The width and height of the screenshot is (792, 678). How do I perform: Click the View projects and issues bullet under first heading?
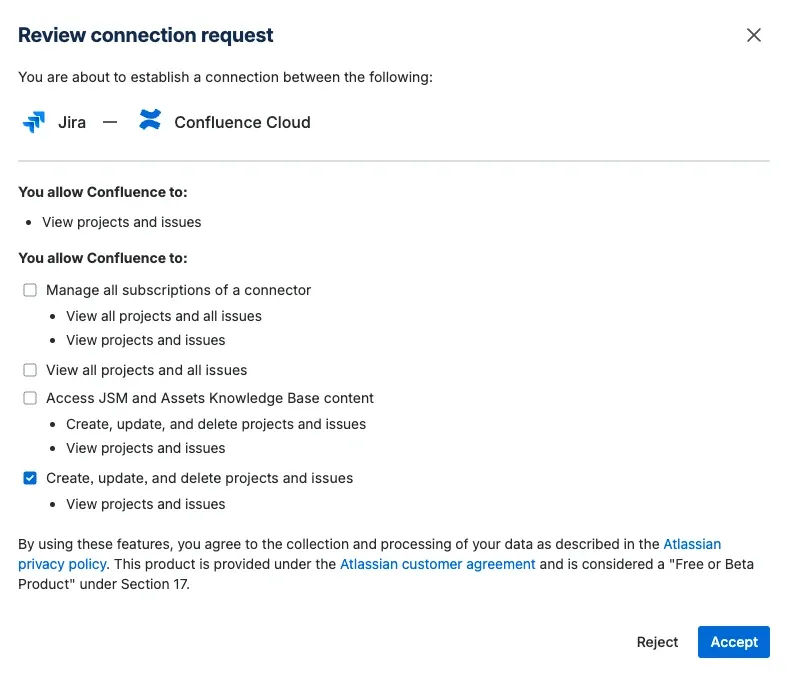[x=121, y=222]
